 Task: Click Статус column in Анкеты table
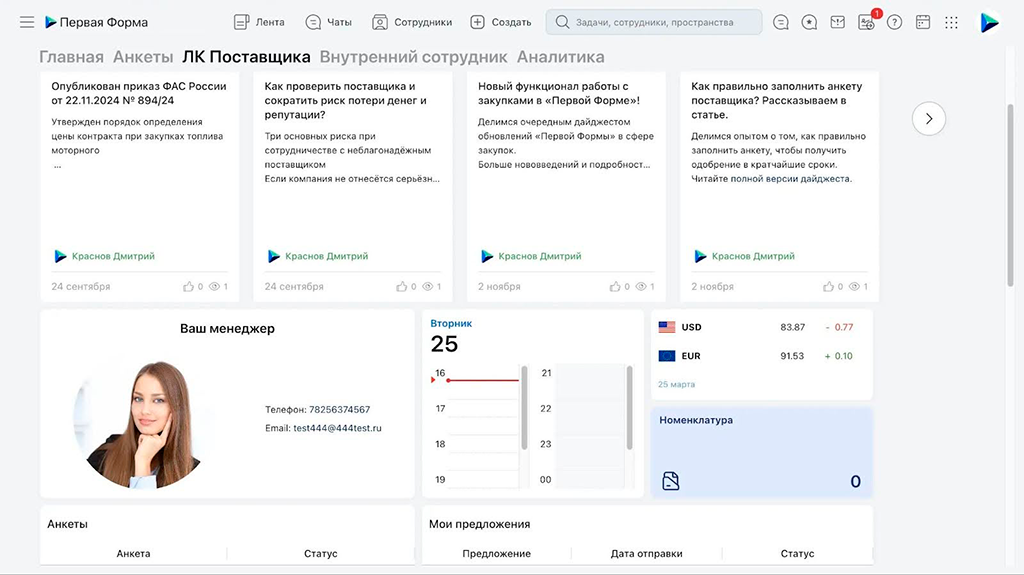pyautogui.click(x=321, y=553)
